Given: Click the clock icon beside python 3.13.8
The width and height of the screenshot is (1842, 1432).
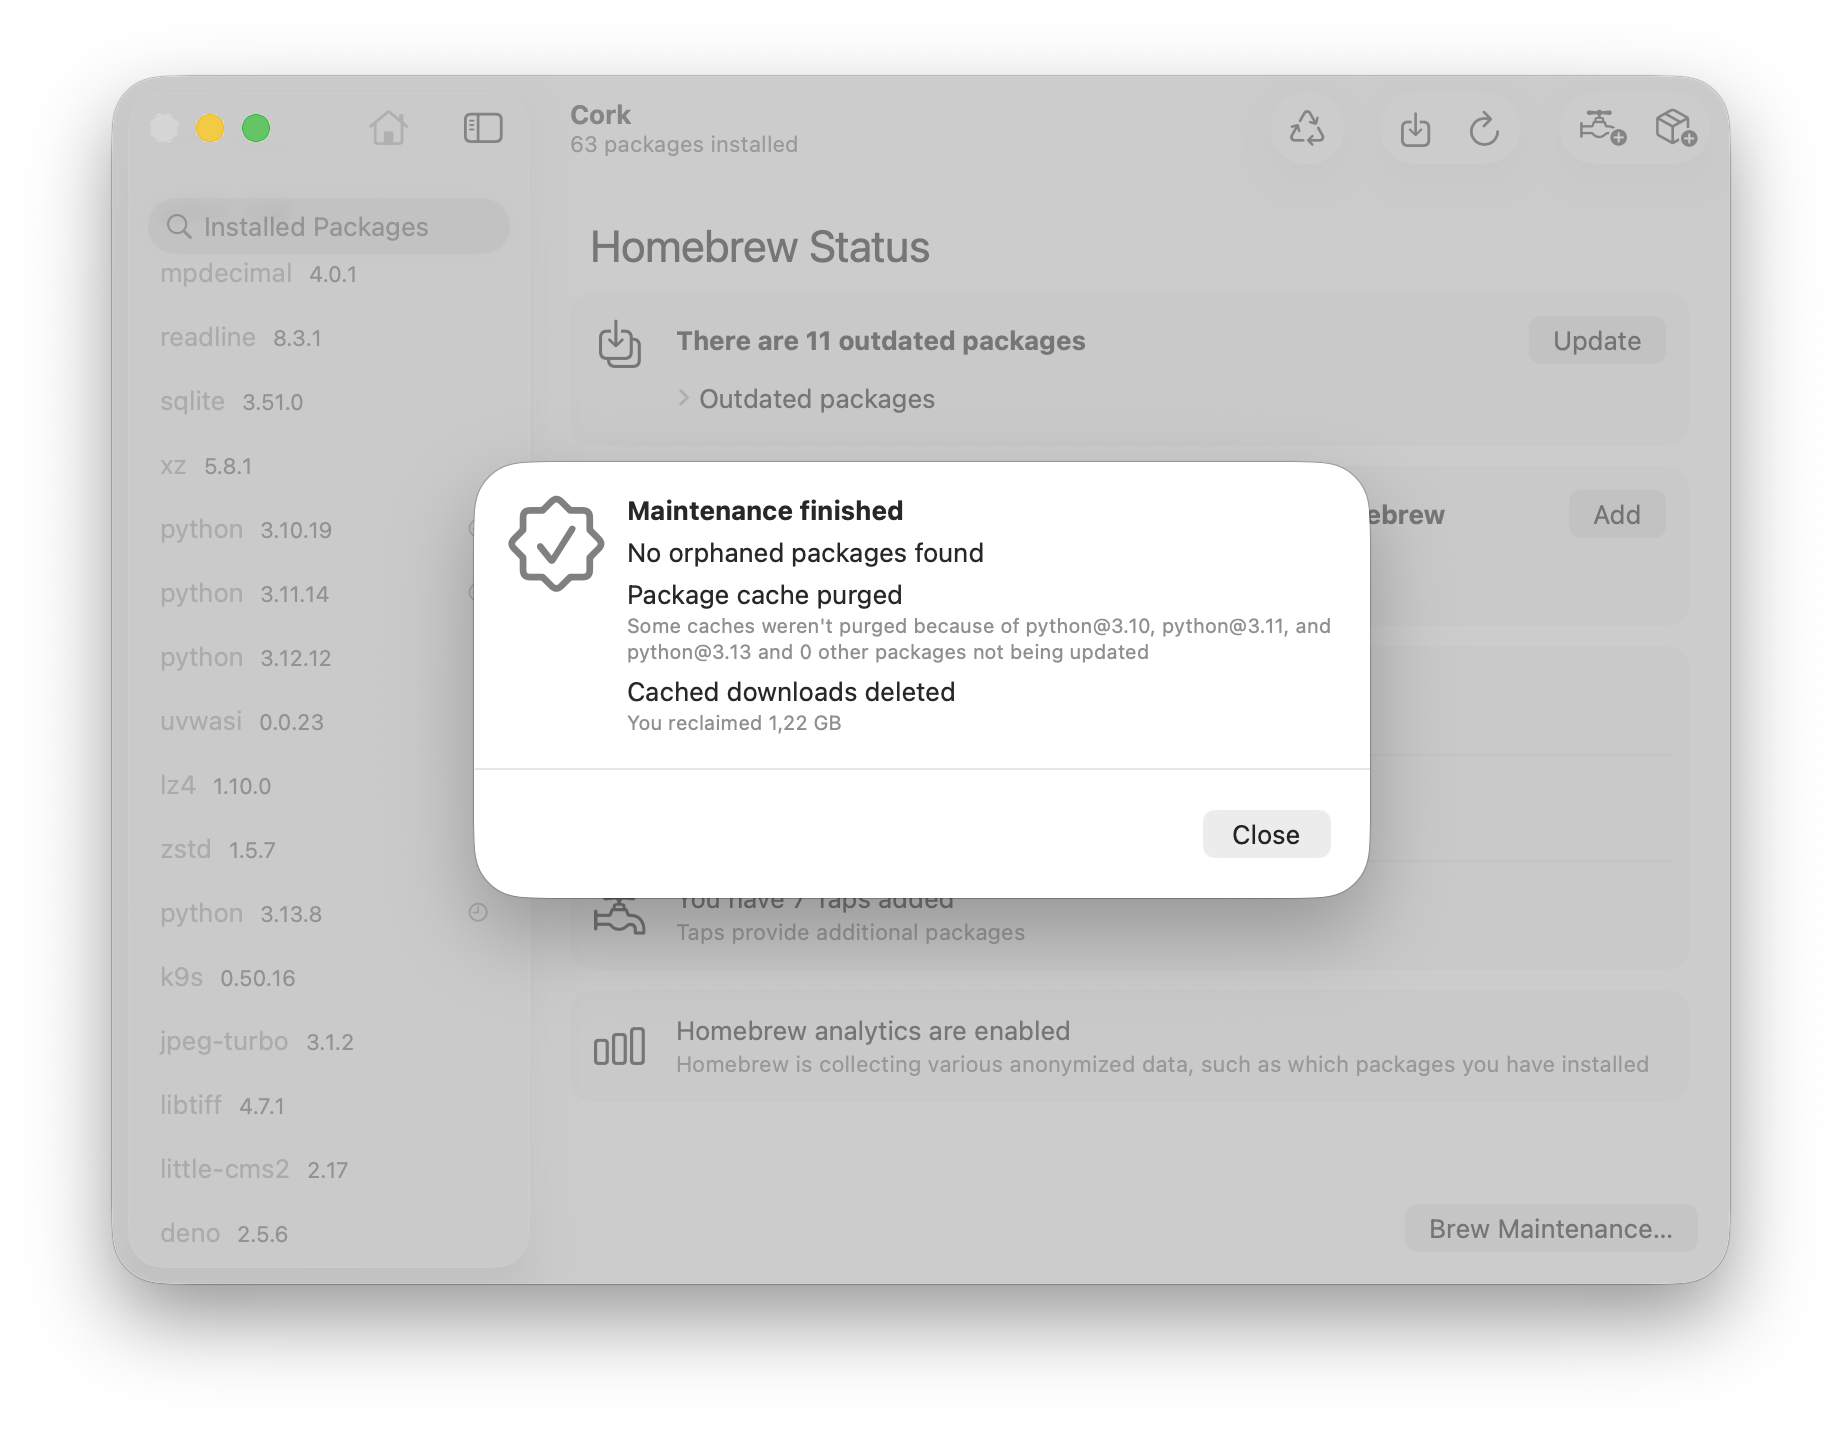Looking at the screenshot, I should 478,912.
